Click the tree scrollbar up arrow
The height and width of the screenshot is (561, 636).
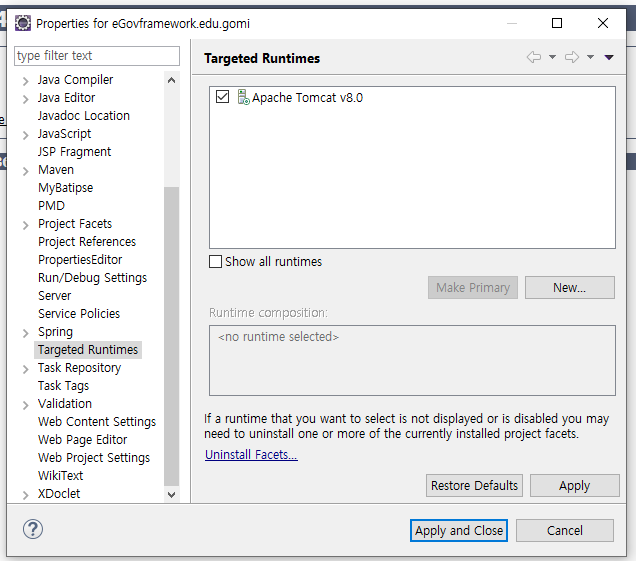tap(172, 80)
